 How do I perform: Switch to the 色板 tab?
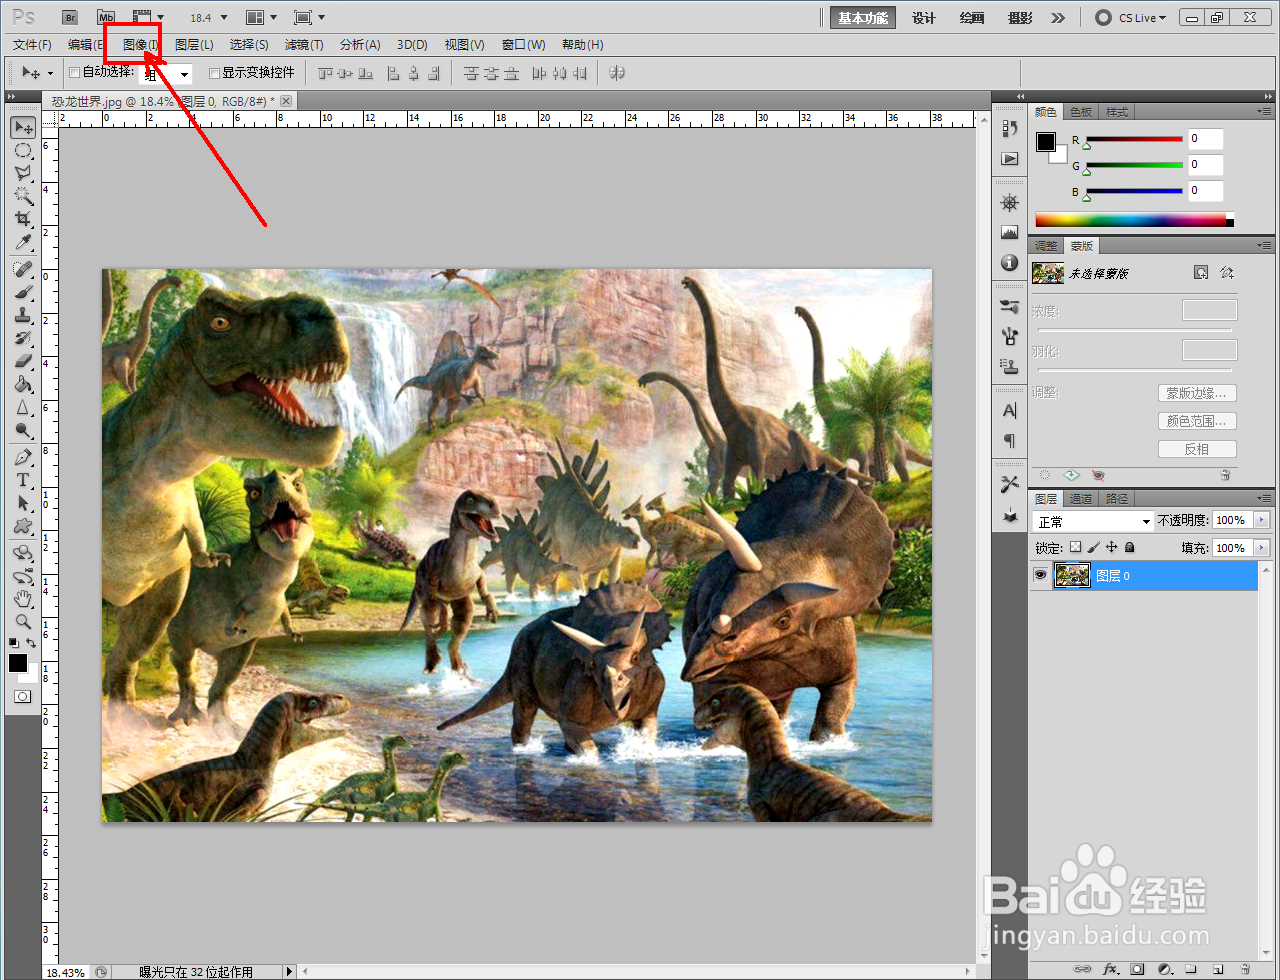[1081, 112]
